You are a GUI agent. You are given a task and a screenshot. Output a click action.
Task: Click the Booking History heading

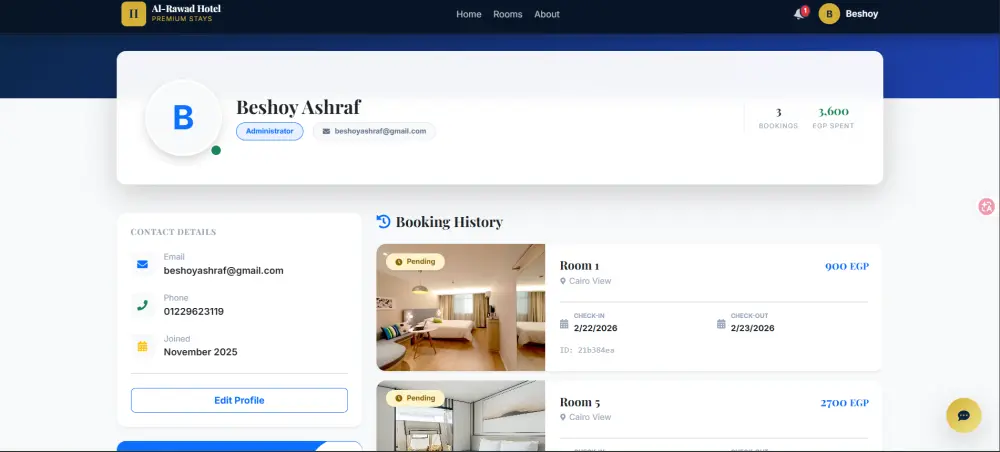click(449, 222)
